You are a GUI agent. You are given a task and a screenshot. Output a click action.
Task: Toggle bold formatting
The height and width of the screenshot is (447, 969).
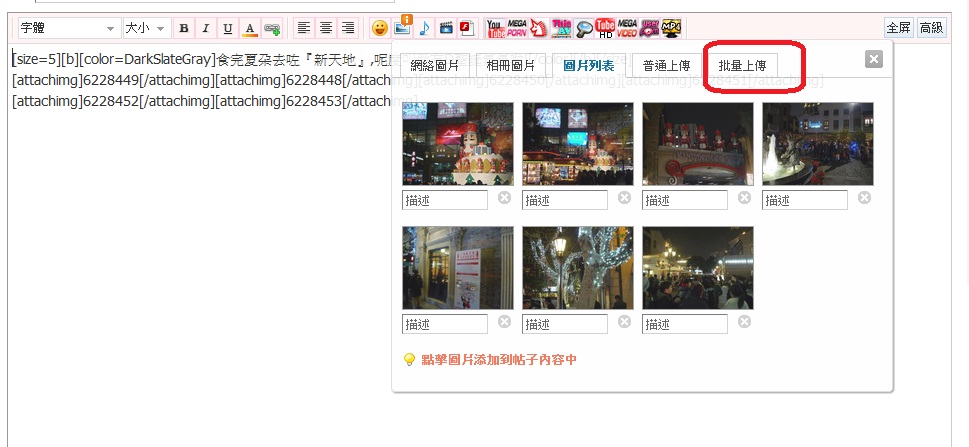coord(184,28)
